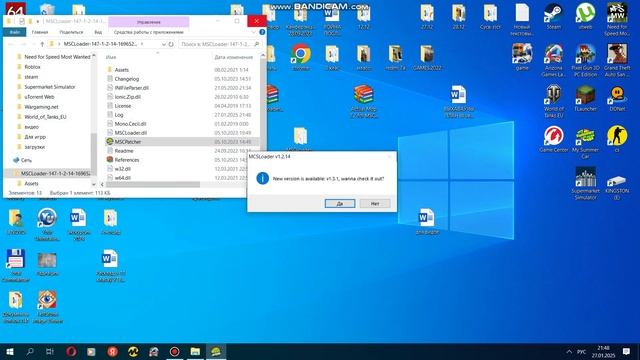640x360 pixels.
Task: Open the Arizona Games Launcher shortcut
Action: tap(553, 60)
